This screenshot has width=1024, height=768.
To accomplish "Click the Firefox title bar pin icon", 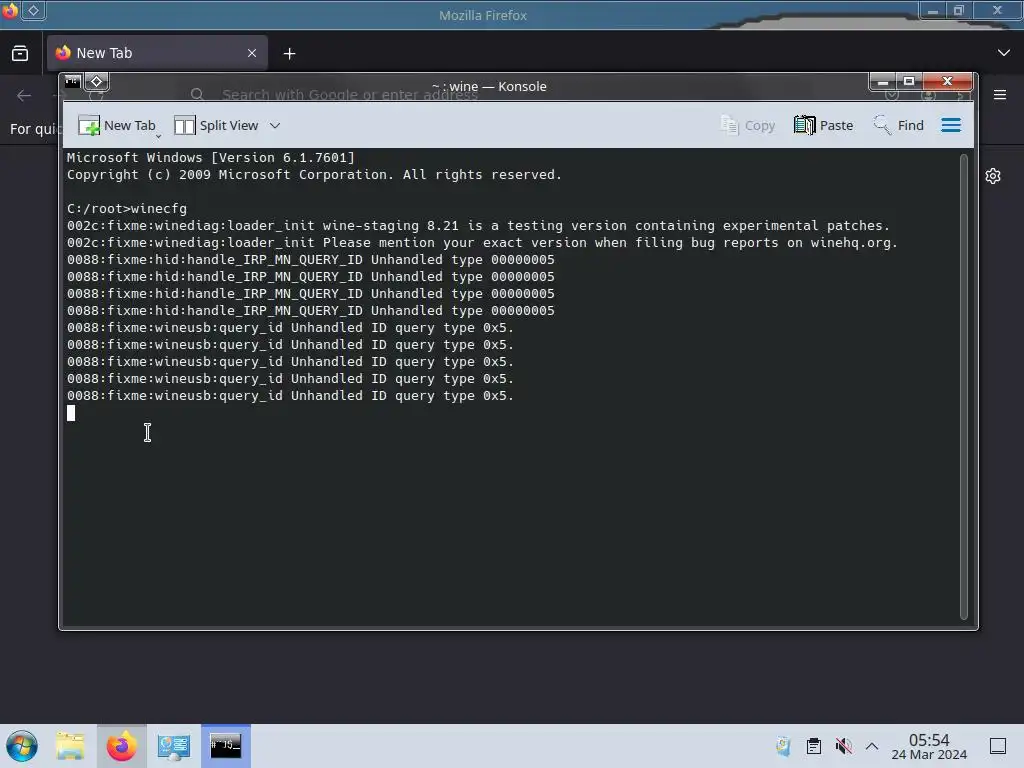I will (x=33, y=10).
